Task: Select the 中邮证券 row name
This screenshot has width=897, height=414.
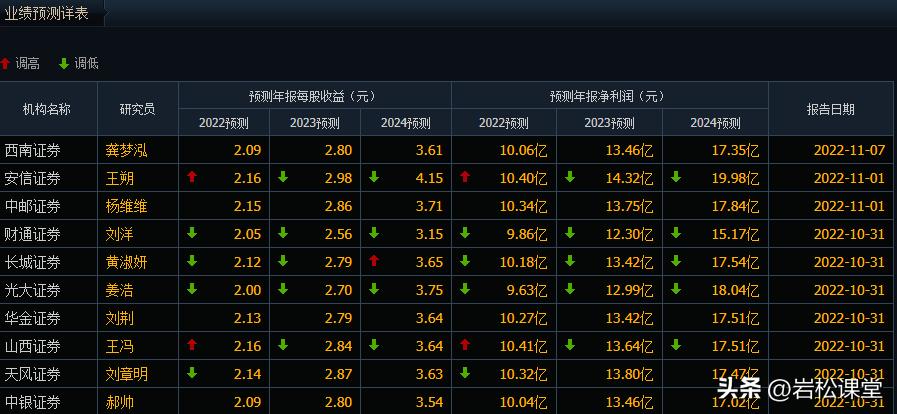Action: 33,206
